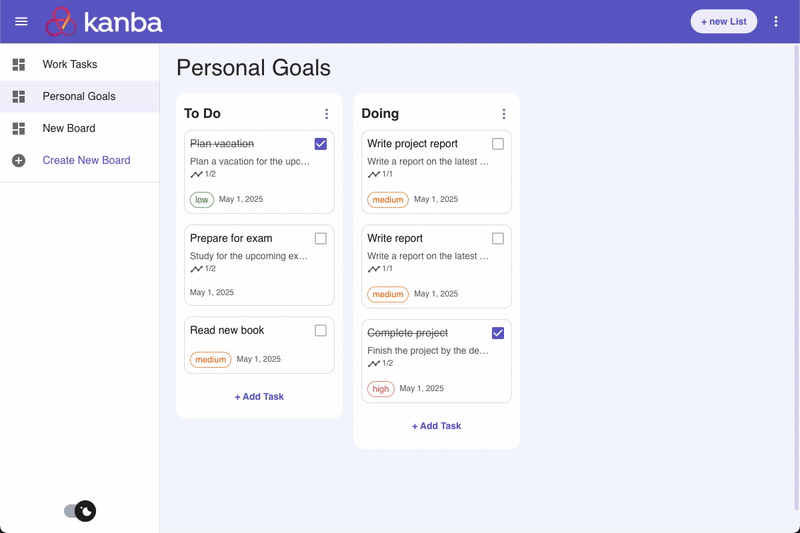The image size is (800, 533).
Task: Click the kanba logo icon
Action: pyautogui.click(x=61, y=21)
